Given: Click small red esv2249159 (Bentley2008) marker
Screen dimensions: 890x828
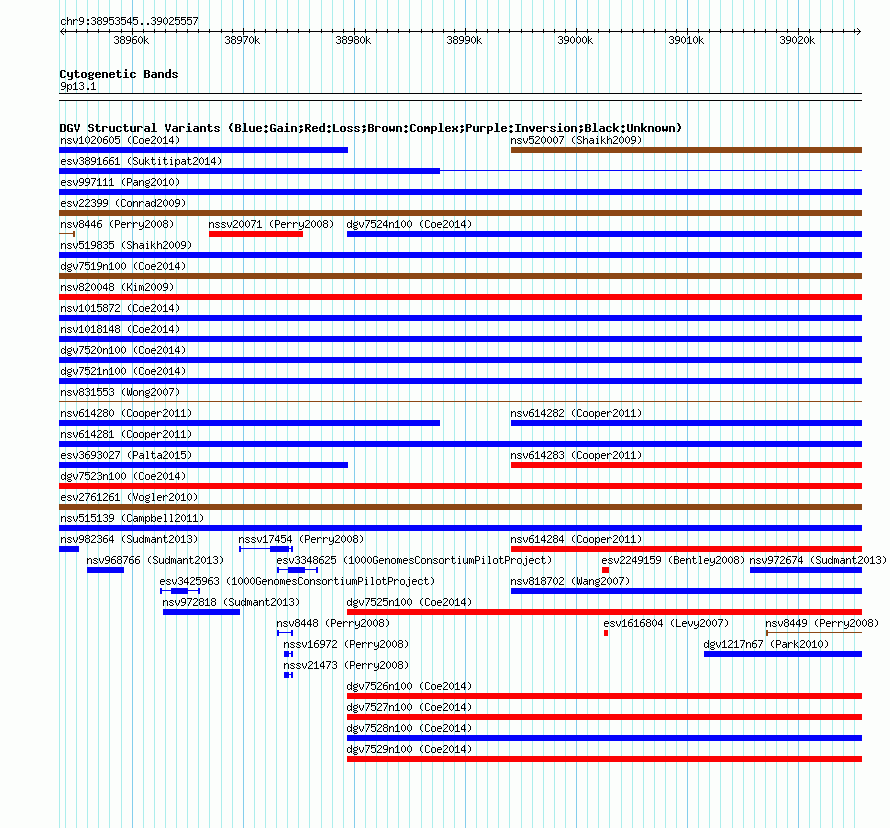Looking at the screenshot, I should pos(606,570).
